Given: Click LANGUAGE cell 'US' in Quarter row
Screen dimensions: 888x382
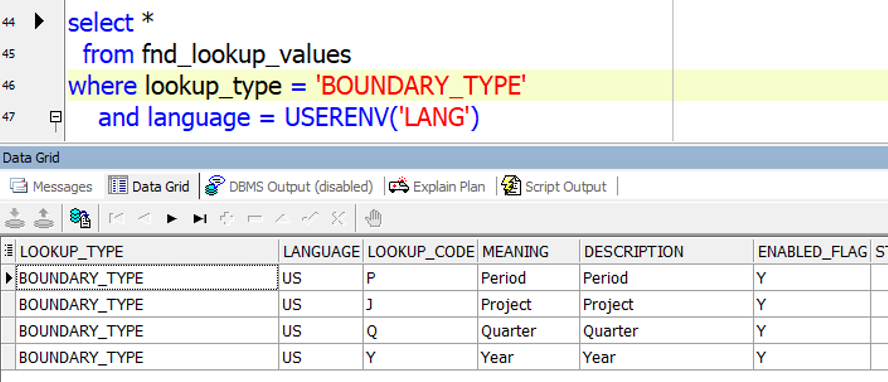Looking at the screenshot, I should (321, 331).
